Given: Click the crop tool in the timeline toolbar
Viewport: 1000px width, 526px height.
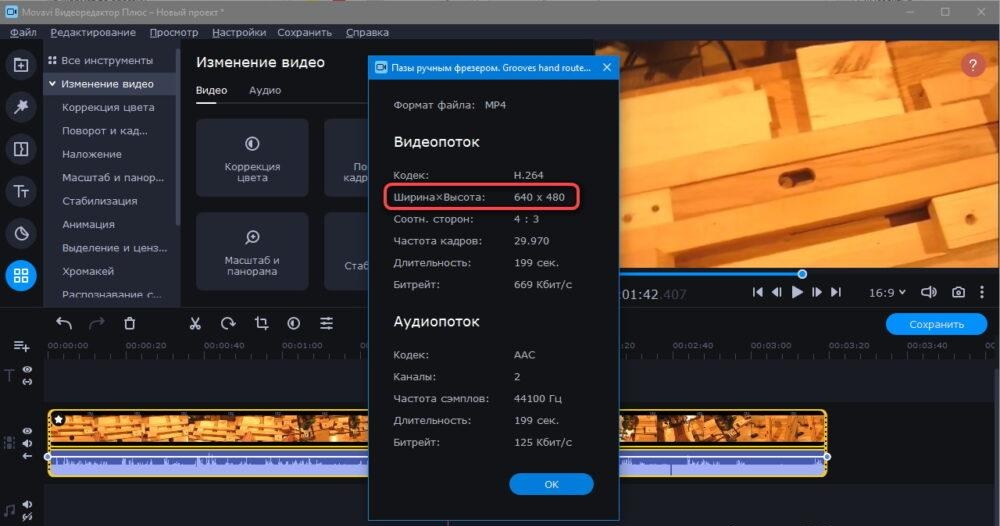Looking at the screenshot, I should click(x=261, y=323).
